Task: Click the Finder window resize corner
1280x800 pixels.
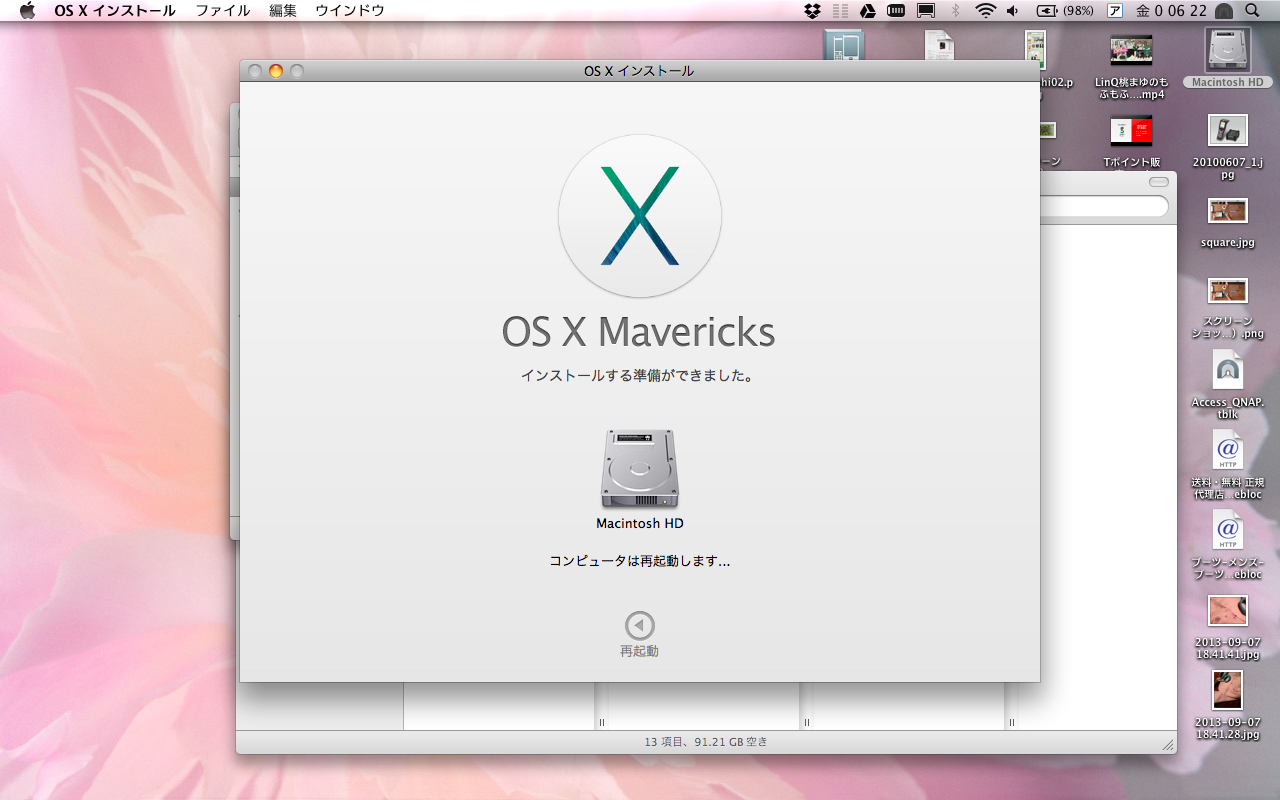Action: [x=1167, y=745]
